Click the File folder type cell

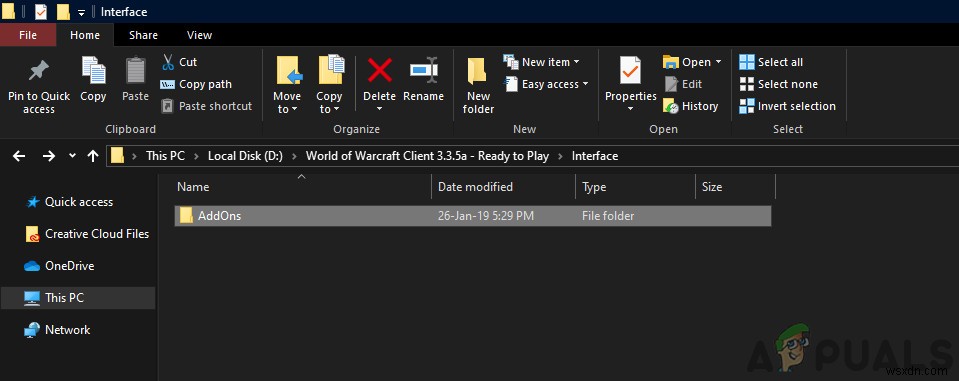[608, 216]
